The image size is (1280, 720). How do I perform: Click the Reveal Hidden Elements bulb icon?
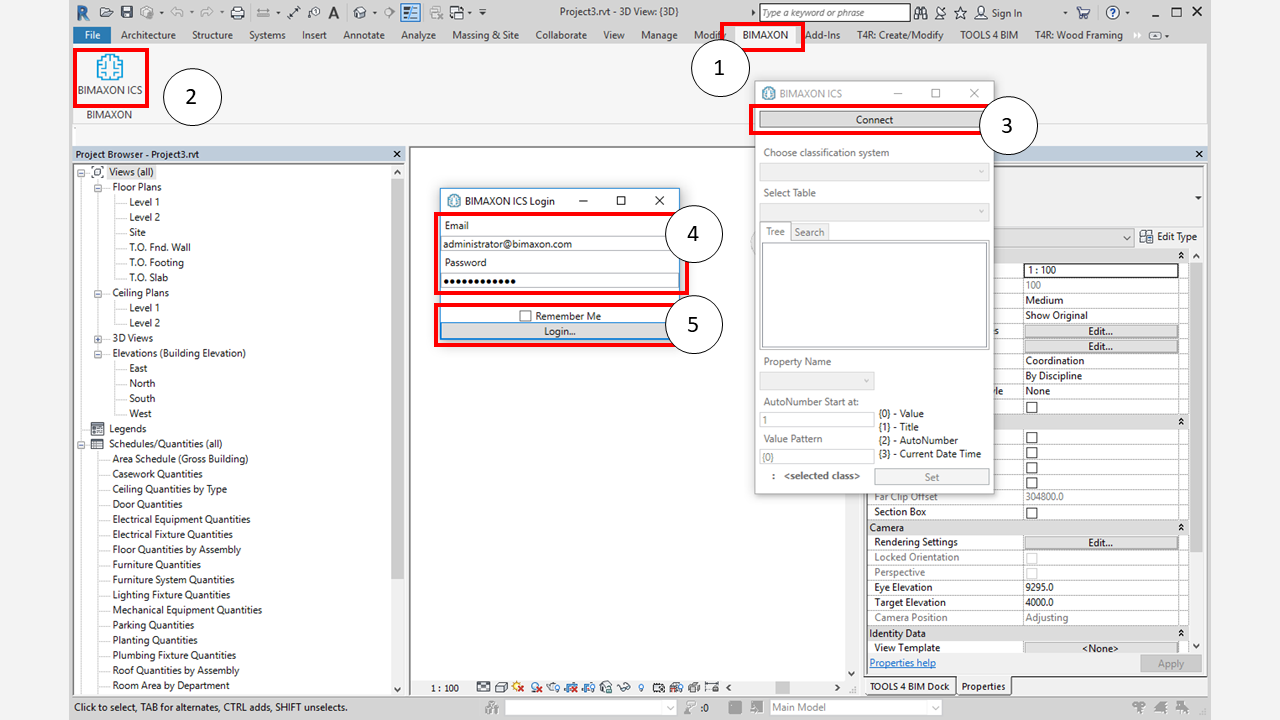[x=641, y=688]
